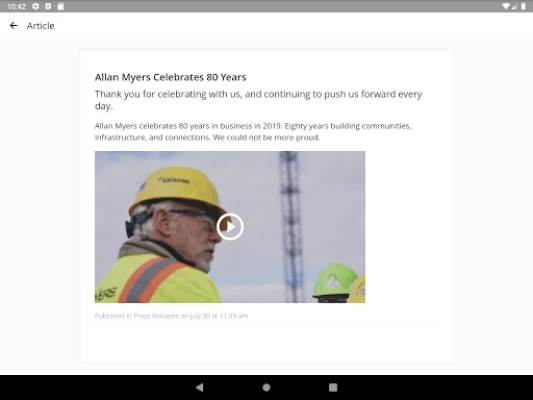
Task: Tap the back arrow in the header
Action: tap(14, 25)
